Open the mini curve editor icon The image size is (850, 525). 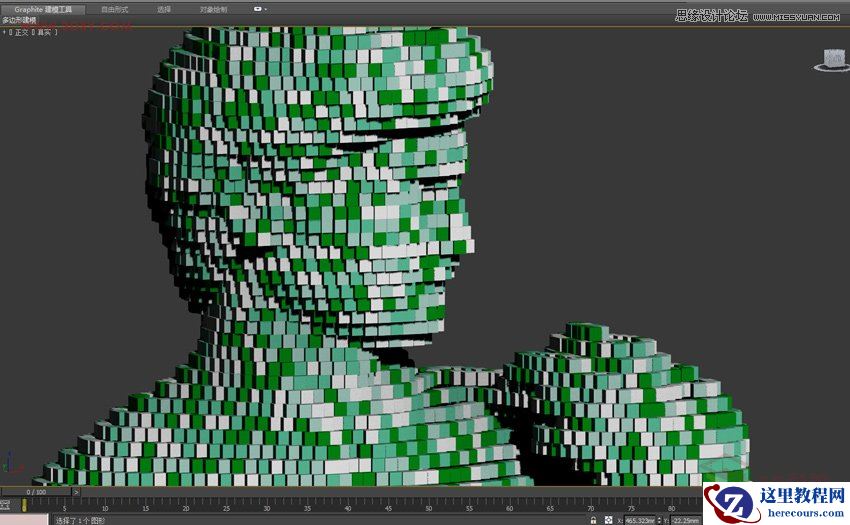[5, 505]
